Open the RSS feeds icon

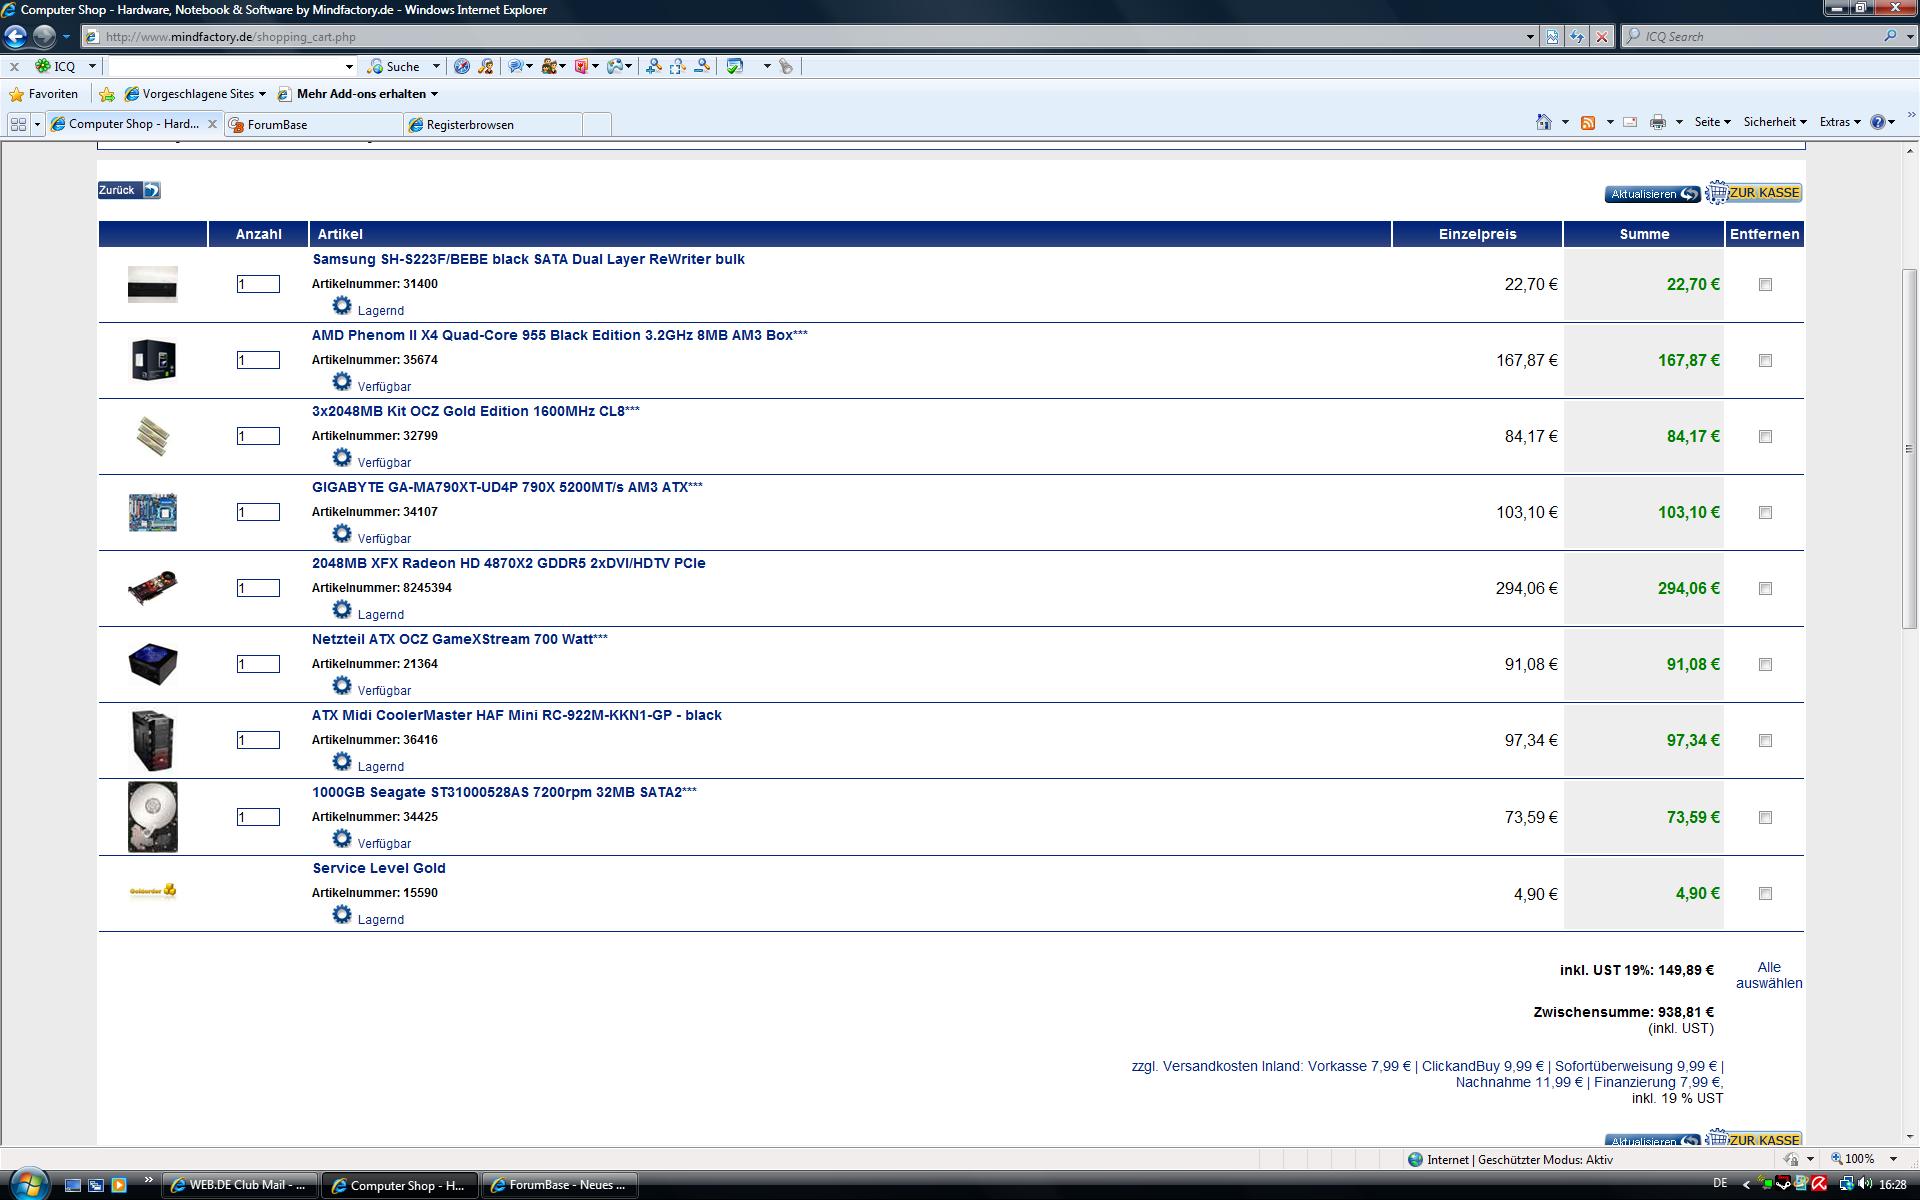click(x=1587, y=122)
